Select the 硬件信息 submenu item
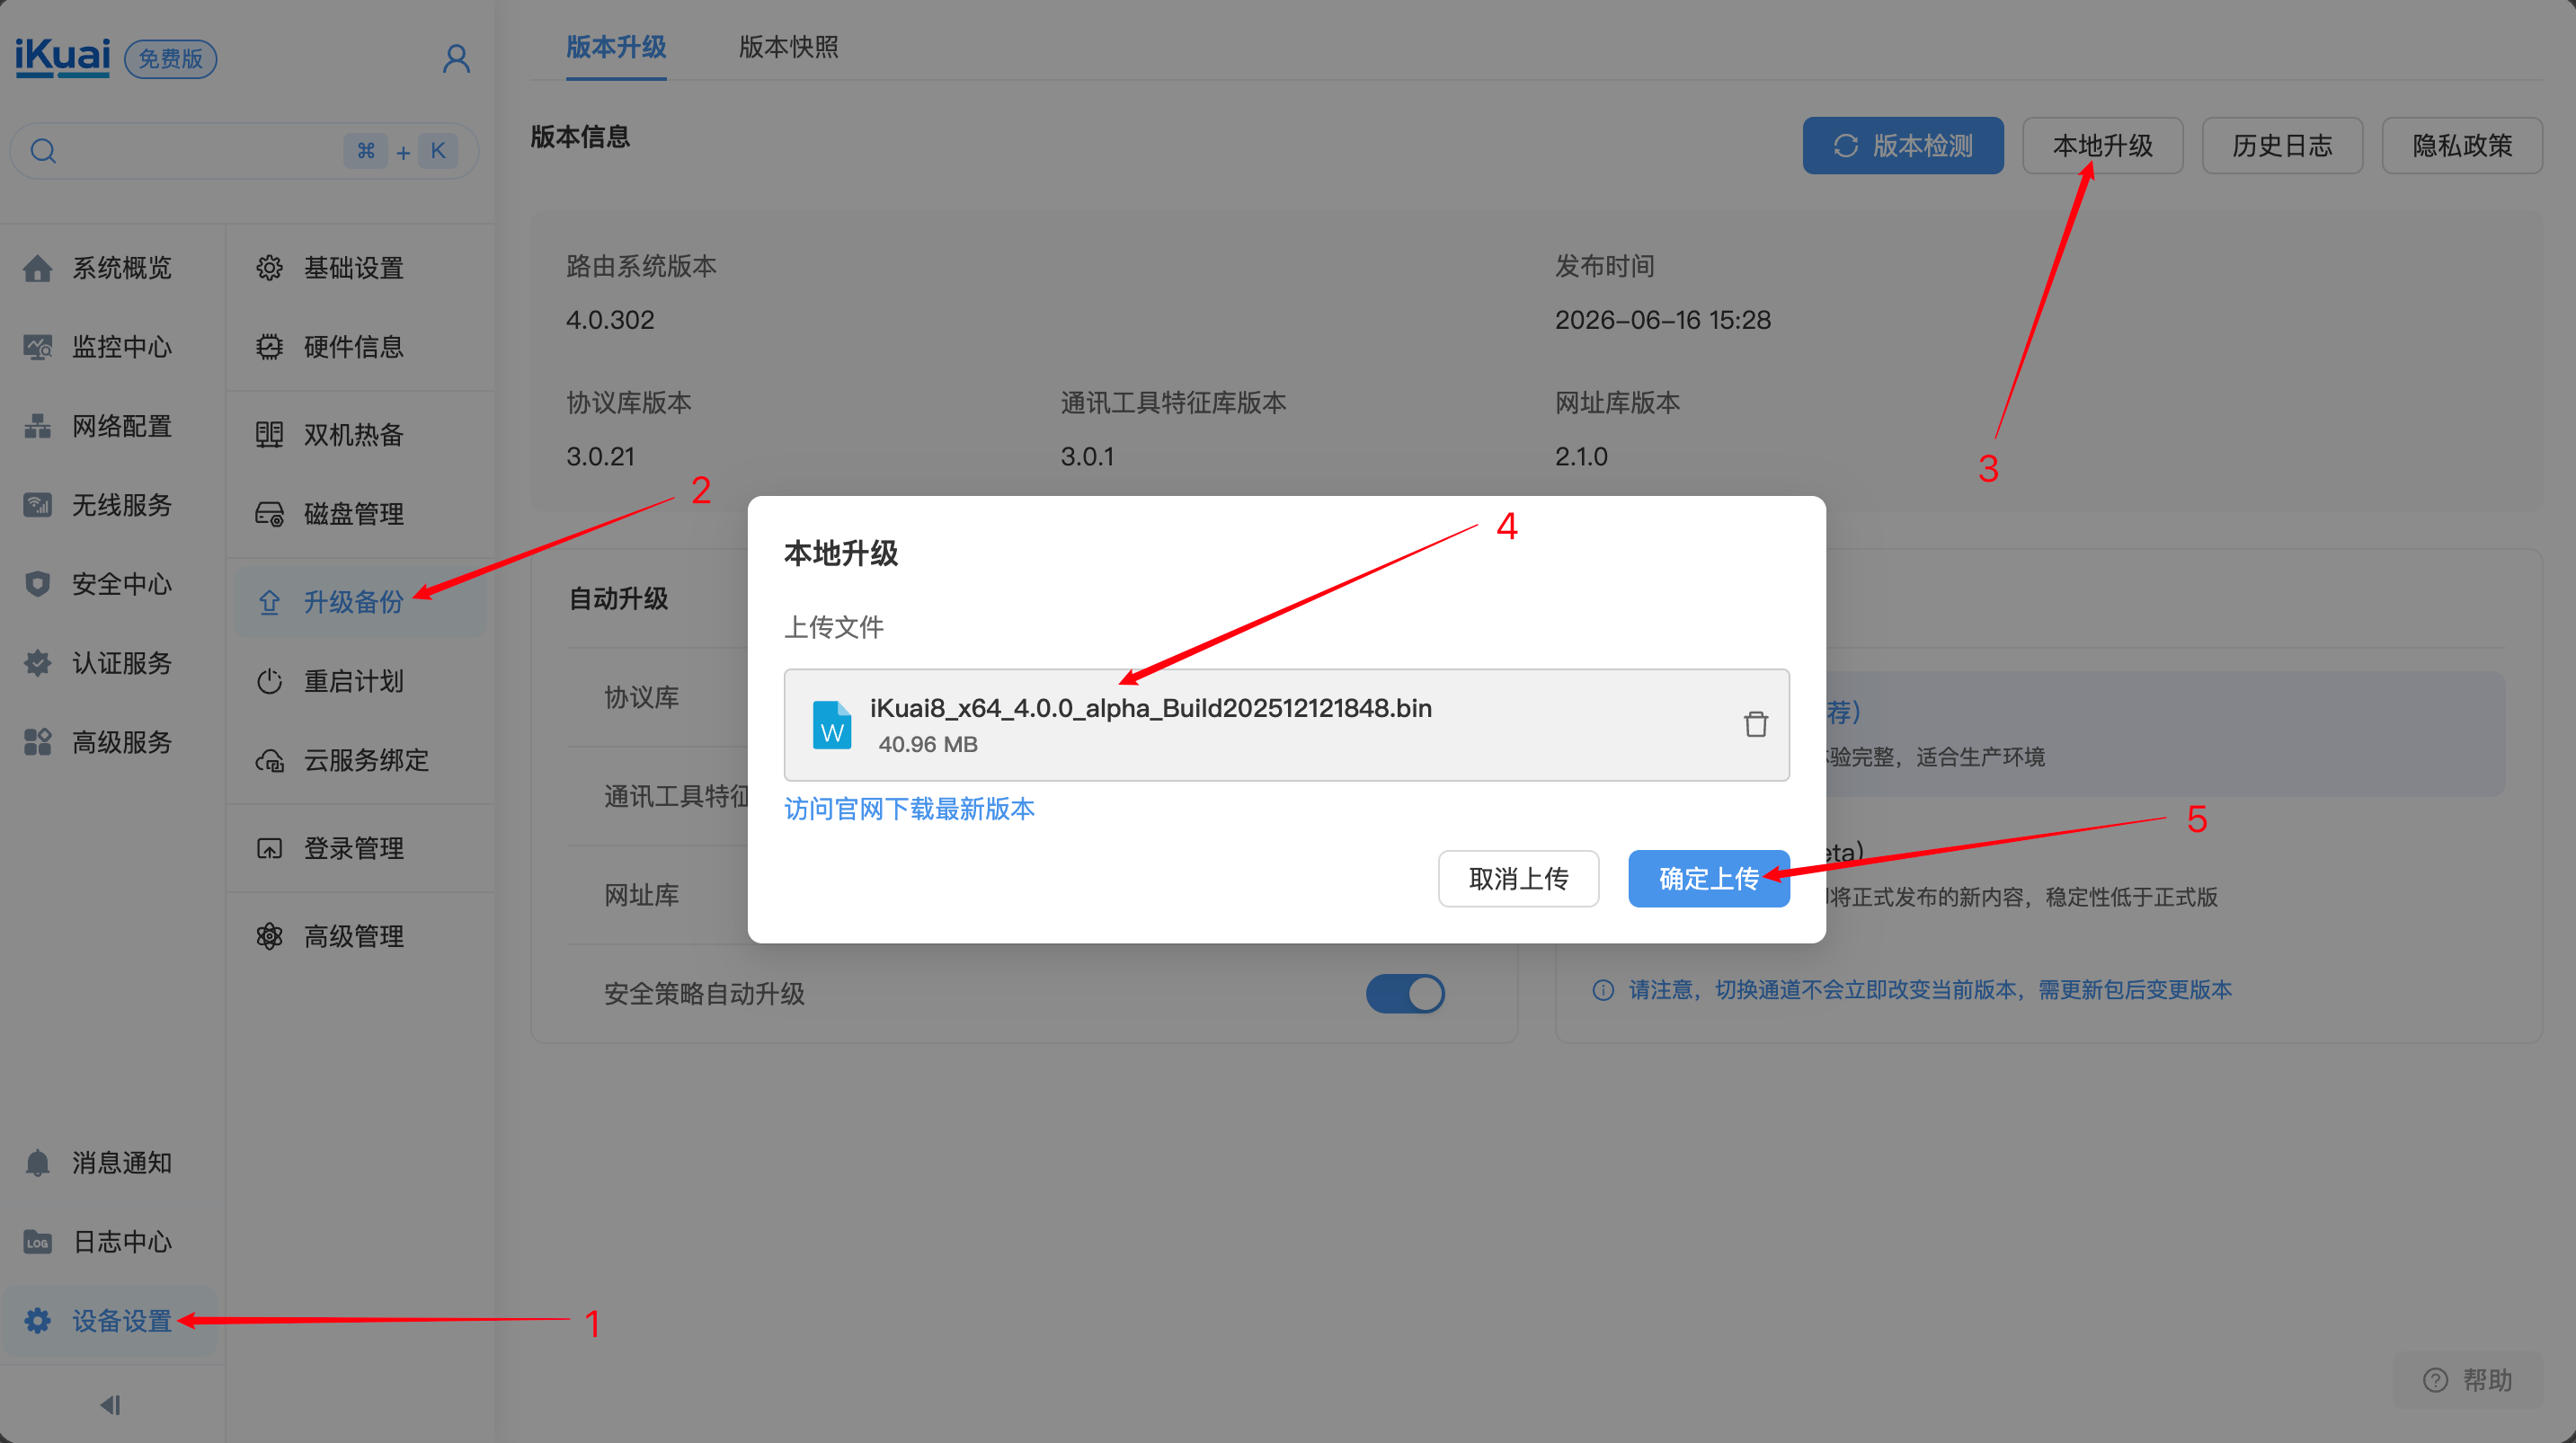Image resolution: width=2576 pixels, height=1443 pixels. [360, 347]
